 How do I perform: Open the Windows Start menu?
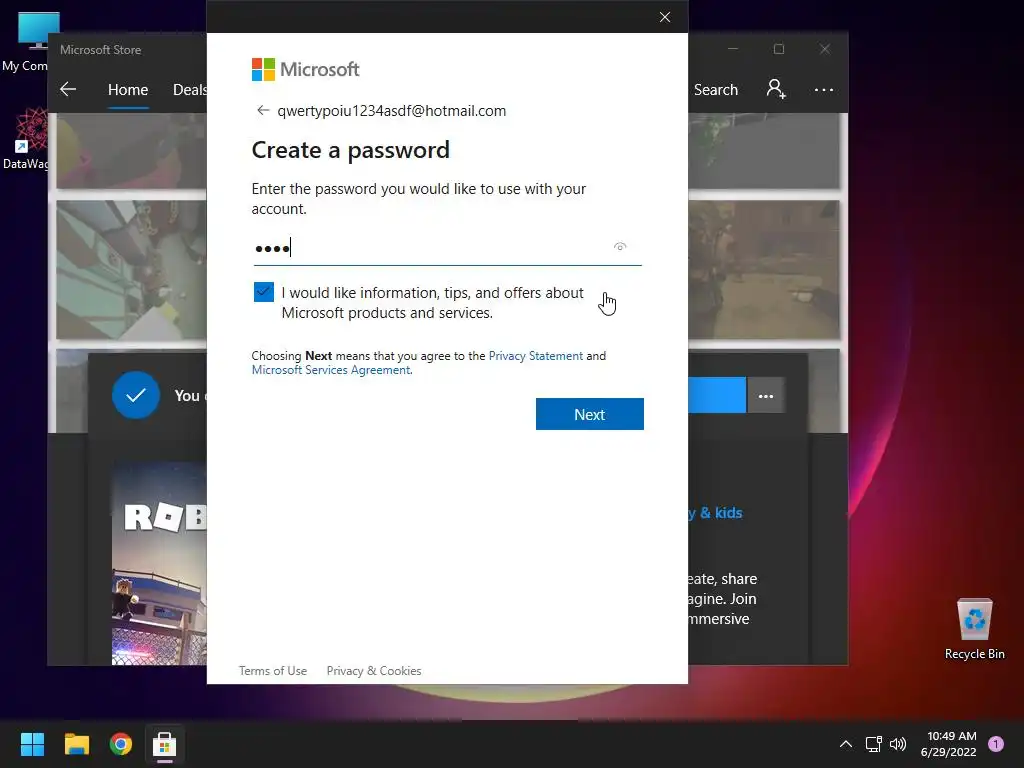pos(32,744)
